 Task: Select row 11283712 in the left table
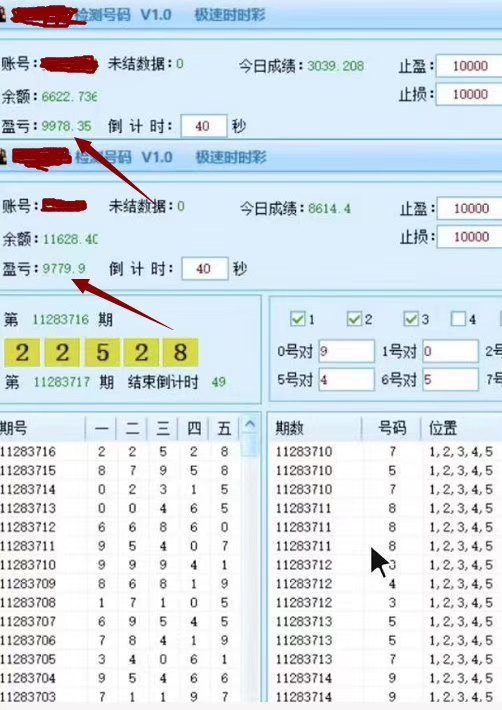(120, 527)
